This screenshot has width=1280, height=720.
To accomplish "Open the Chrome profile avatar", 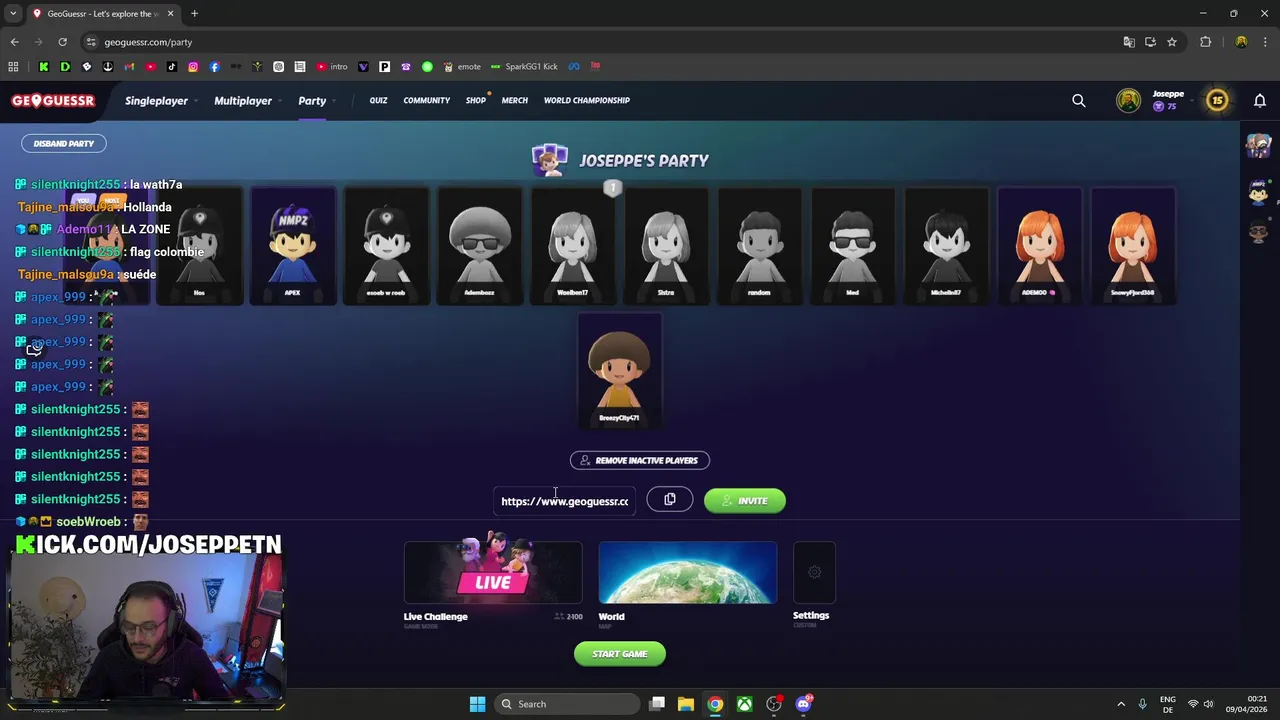I will [x=1241, y=42].
